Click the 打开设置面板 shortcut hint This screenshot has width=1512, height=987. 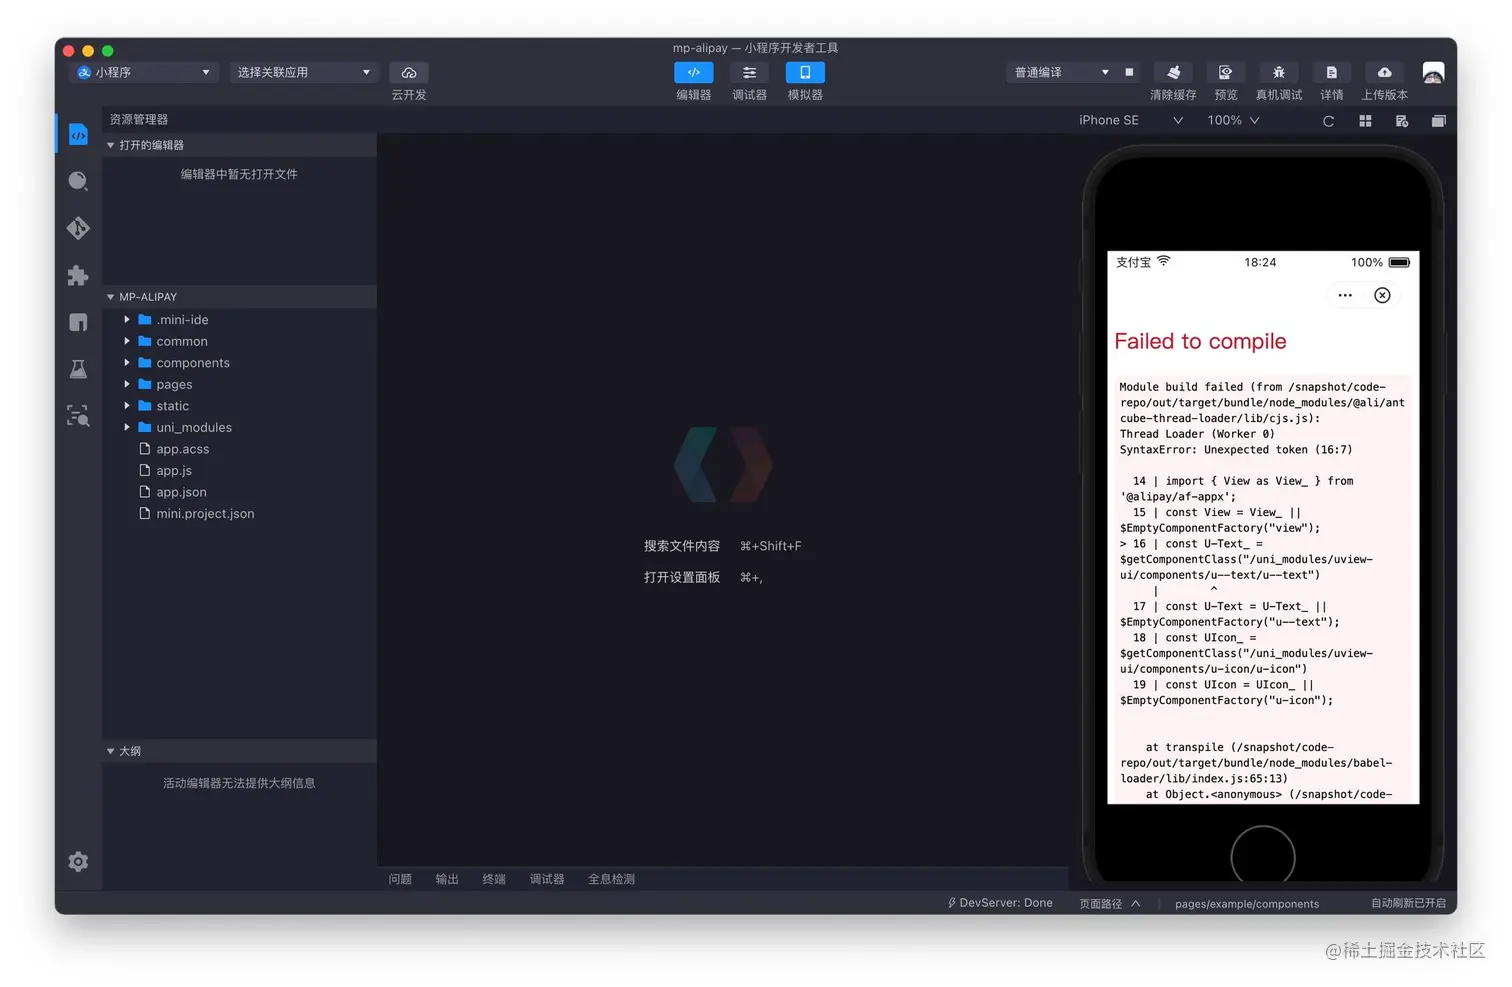coord(703,577)
